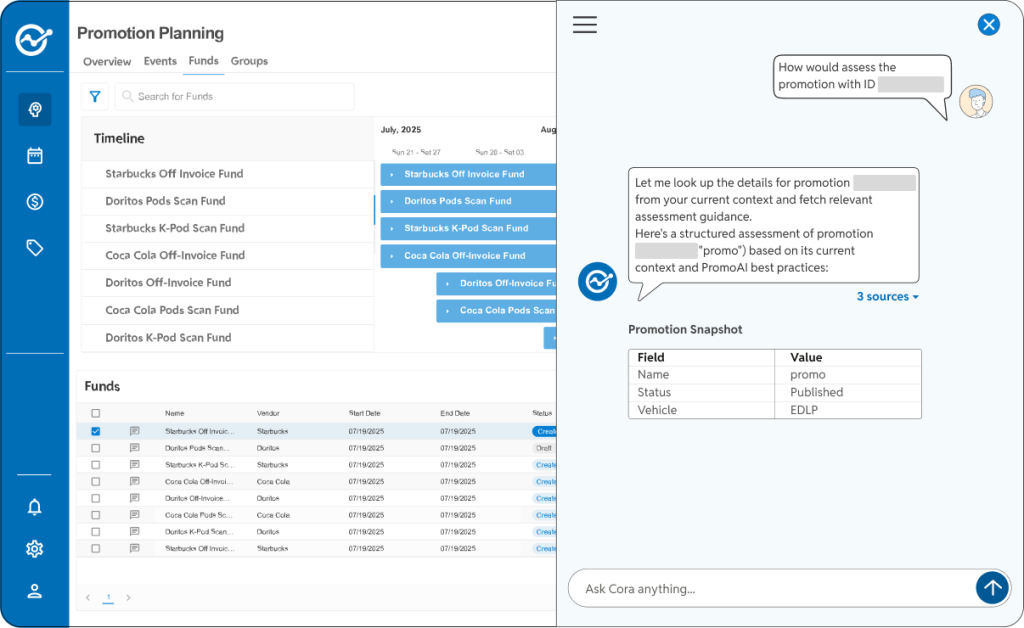Open notes icon for Doritos Off-Invoice row
1024x628 pixels.
point(135,498)
